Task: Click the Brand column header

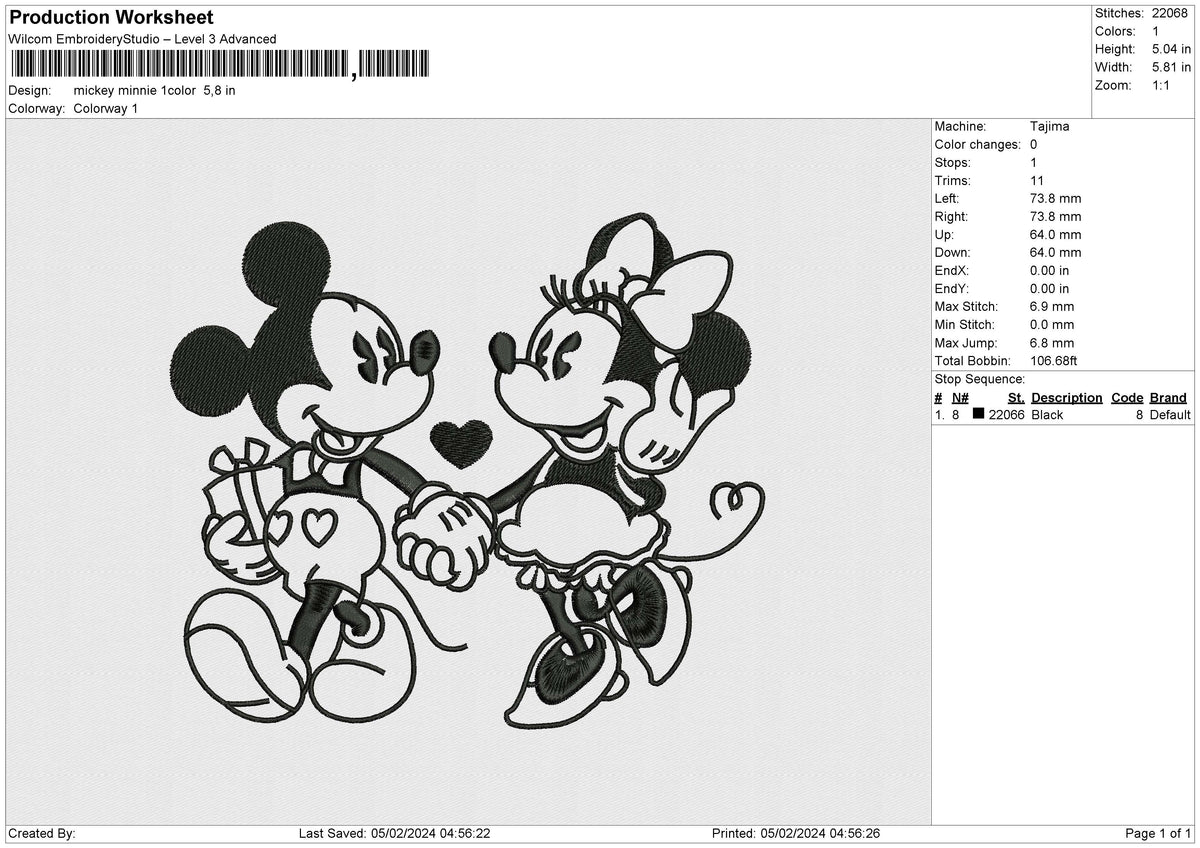Action: (1168, 397)
